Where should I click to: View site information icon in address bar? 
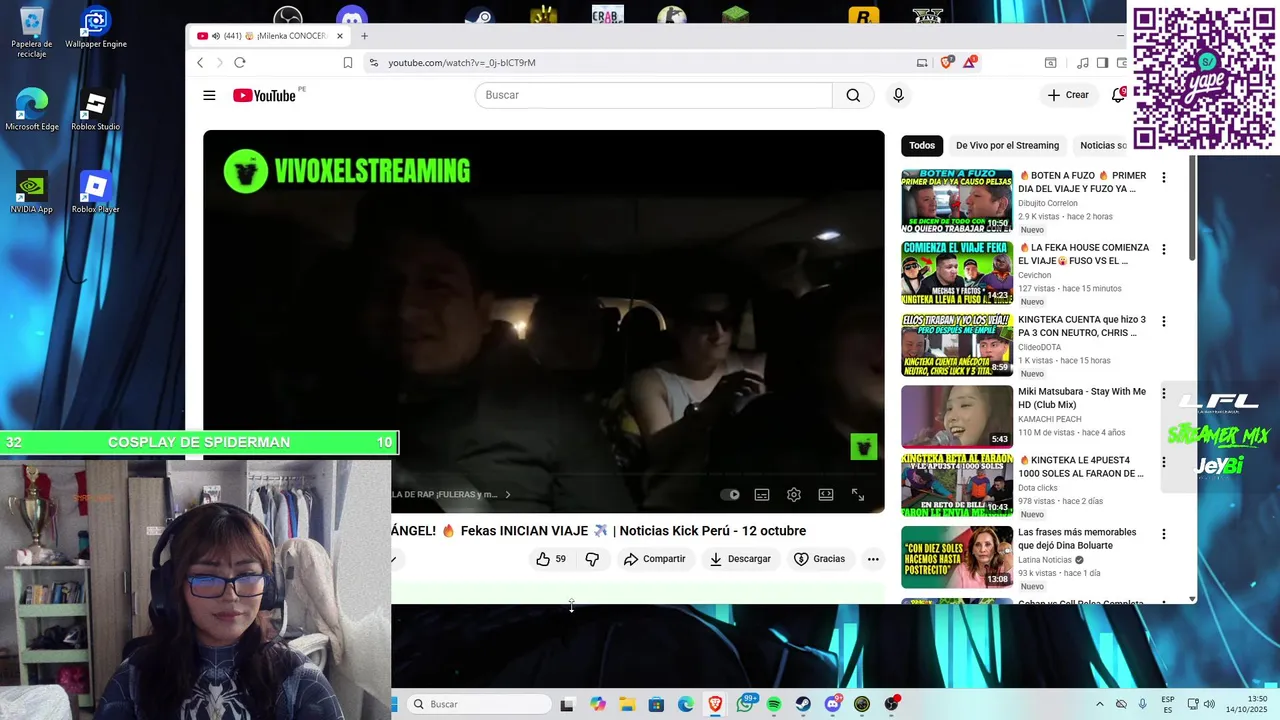tap(374, 62)
